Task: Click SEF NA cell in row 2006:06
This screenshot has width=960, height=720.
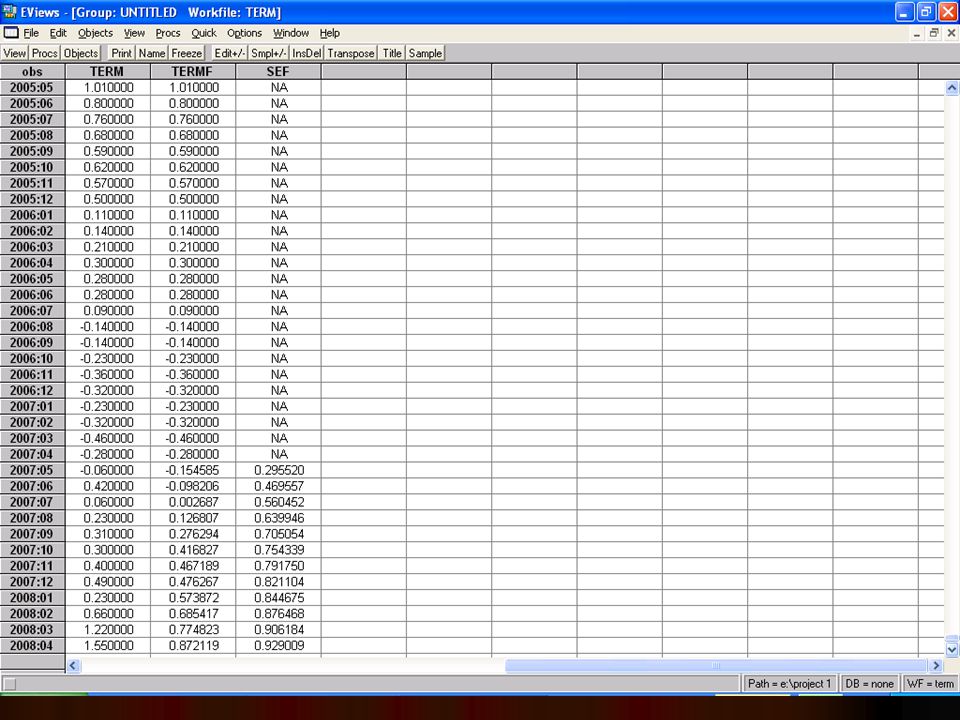Action: pos(279,294)
